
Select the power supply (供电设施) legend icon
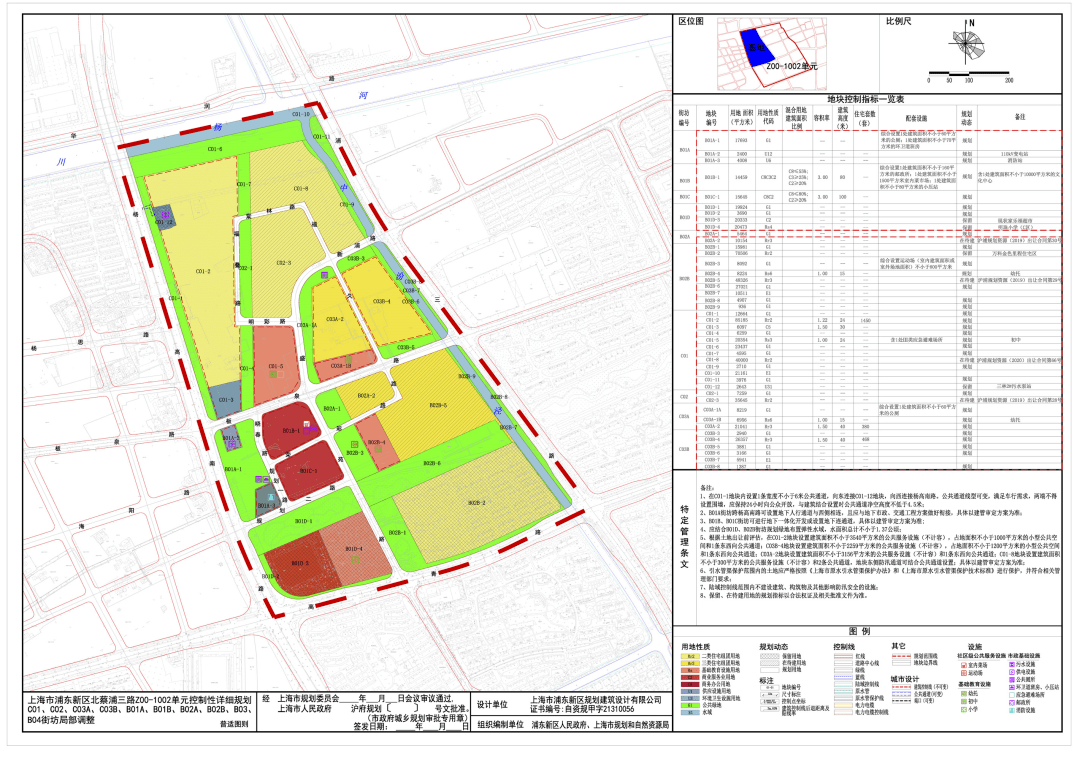click(1011, 671)
